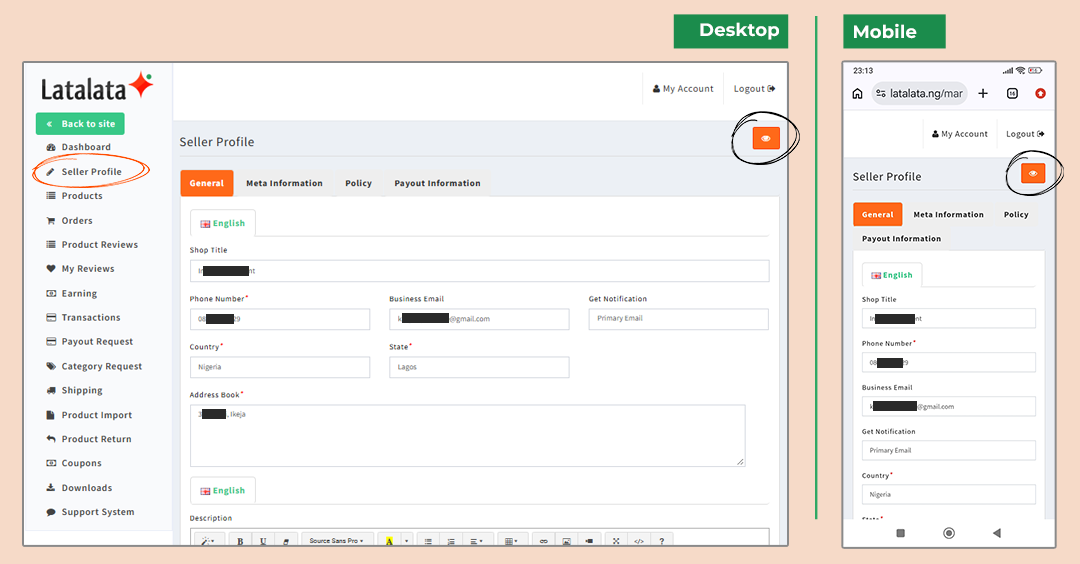This screenshot has width=1080, height=564.
Task: Insert an unordered bullet list in editor
Action: 428,541
